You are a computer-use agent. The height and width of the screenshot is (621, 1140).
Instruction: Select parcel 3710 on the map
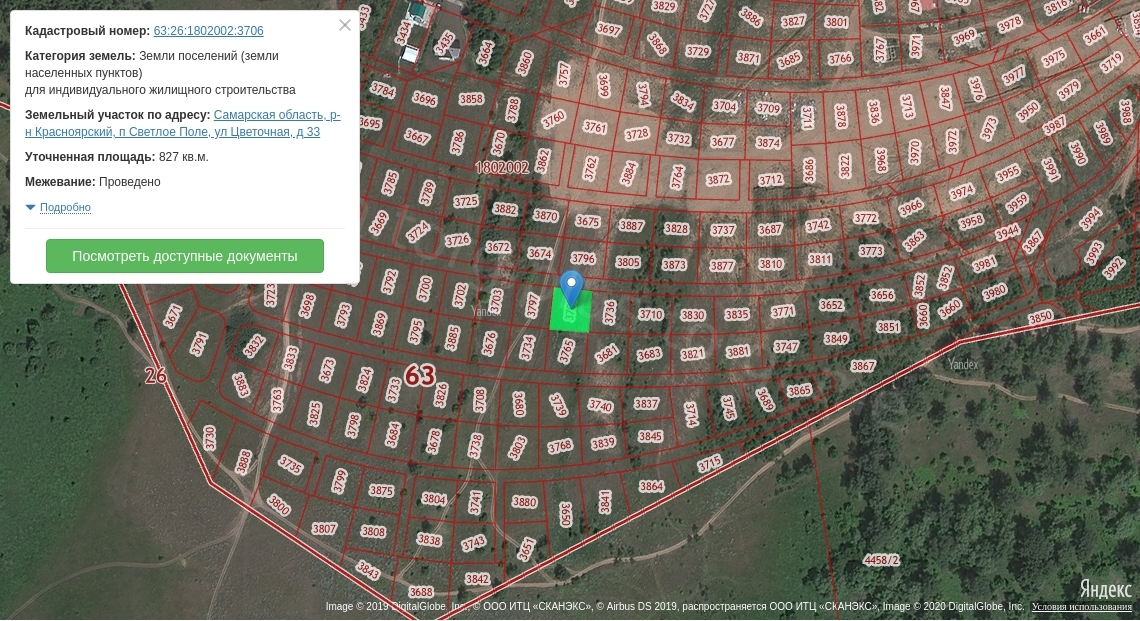650,315
